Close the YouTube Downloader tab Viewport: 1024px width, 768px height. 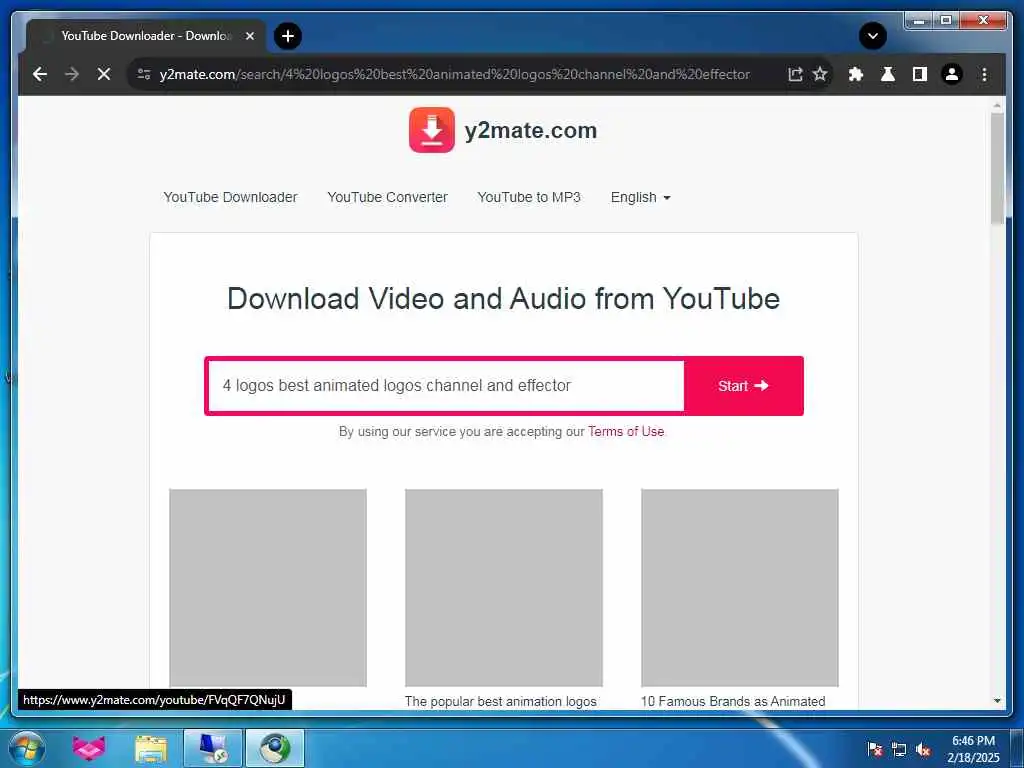249,36
